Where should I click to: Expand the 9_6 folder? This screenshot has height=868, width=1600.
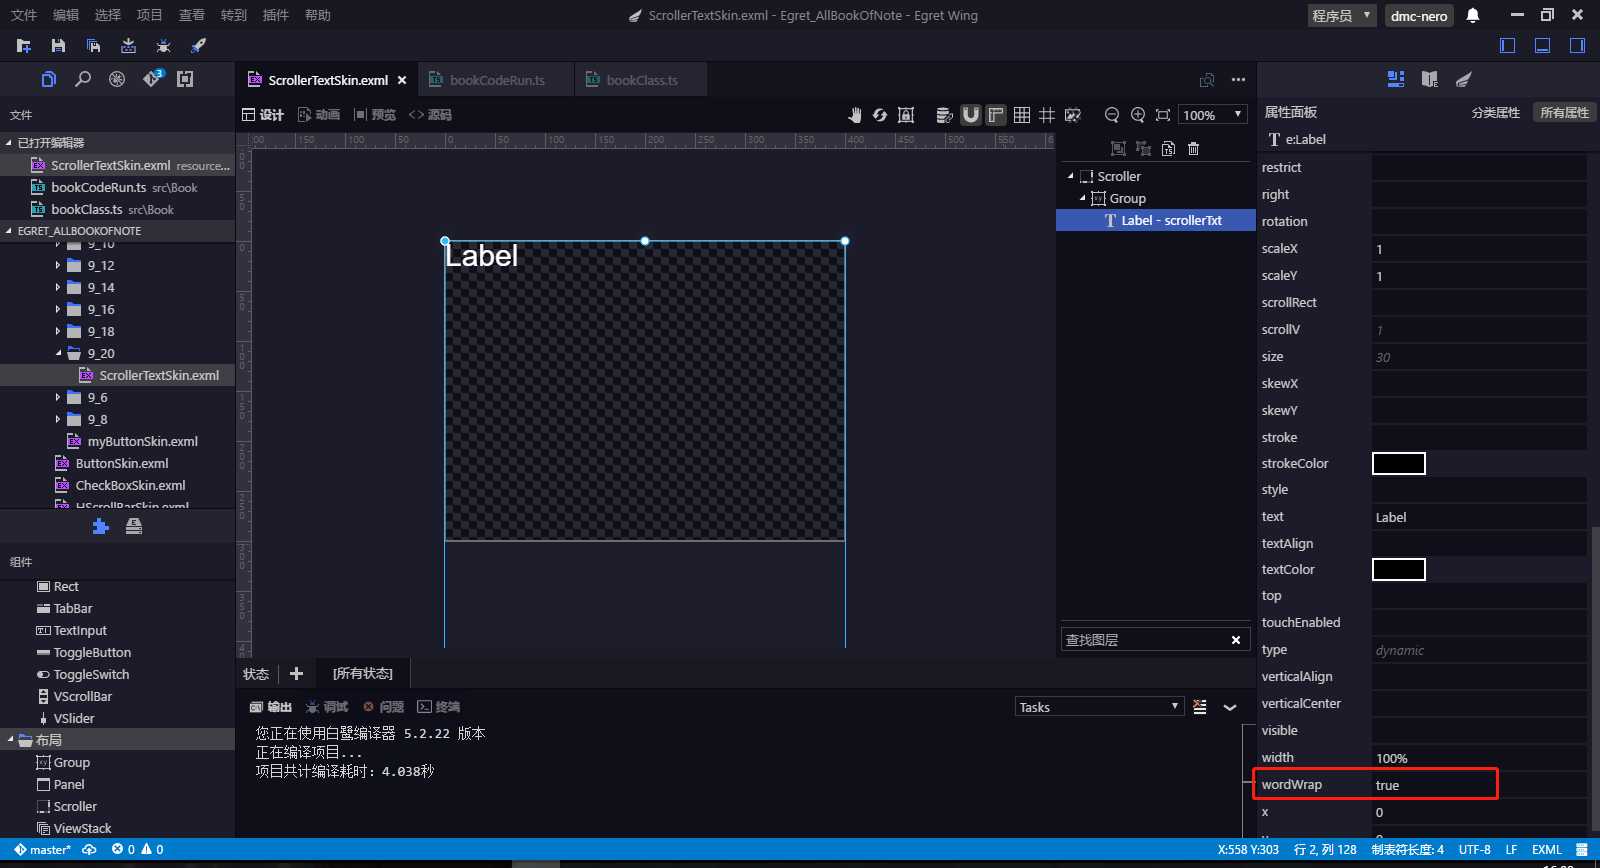click(58, 398)
